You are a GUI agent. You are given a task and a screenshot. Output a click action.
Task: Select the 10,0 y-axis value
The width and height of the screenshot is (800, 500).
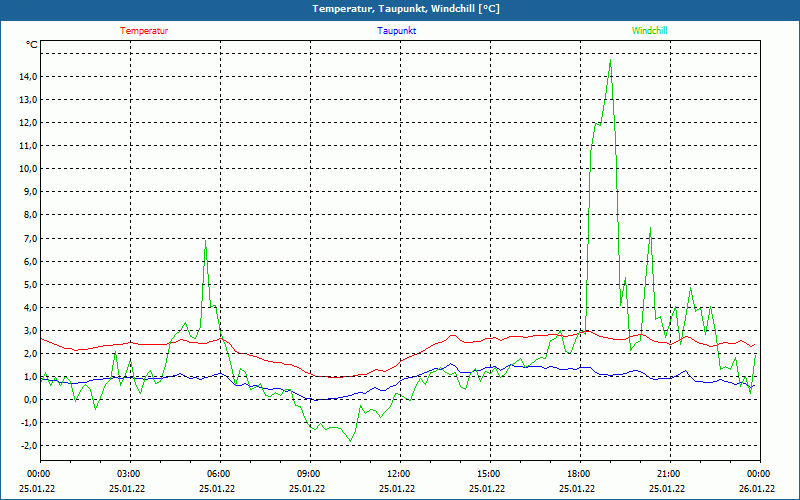click(x=28, y=169)
